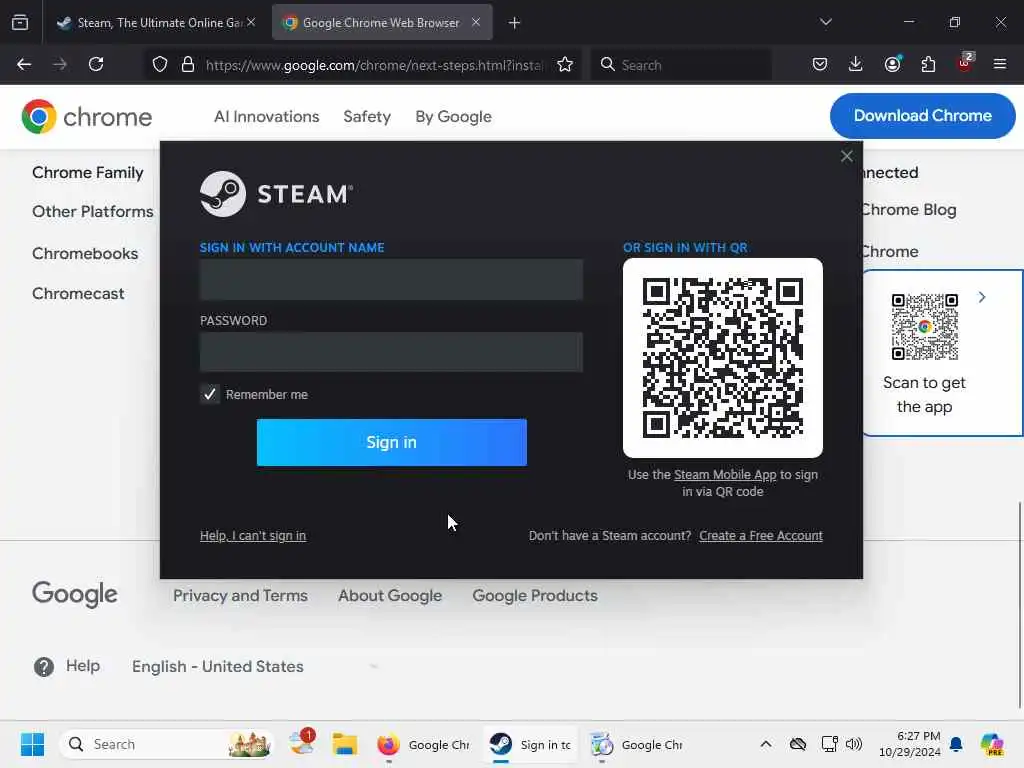Open Chrome Family footer link
Viewport: 1024px width, 768px height.
pos(88,172)
